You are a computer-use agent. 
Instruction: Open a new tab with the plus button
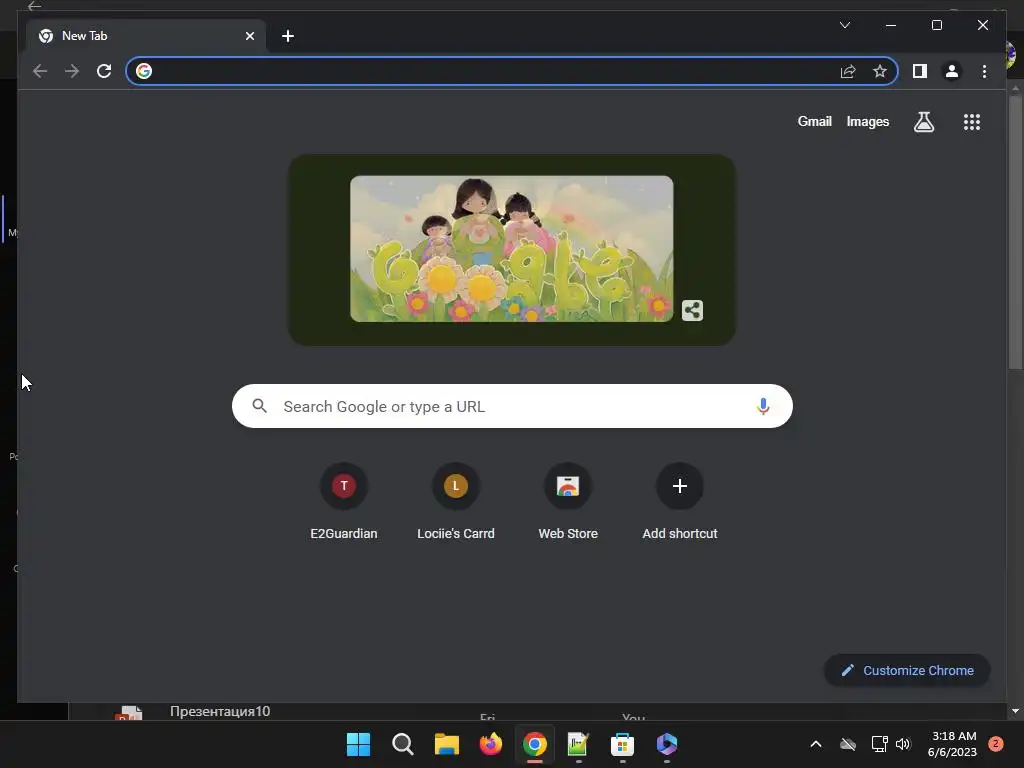pyautogui.click(x=288, y=36)
